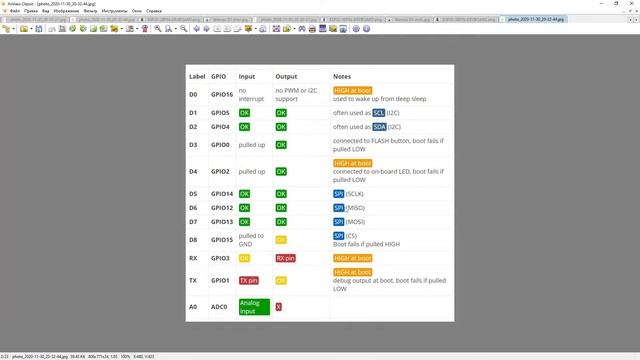Click the 'Notes' column header in image
Viewport: 640px width, 360px height.
[342, 76]
